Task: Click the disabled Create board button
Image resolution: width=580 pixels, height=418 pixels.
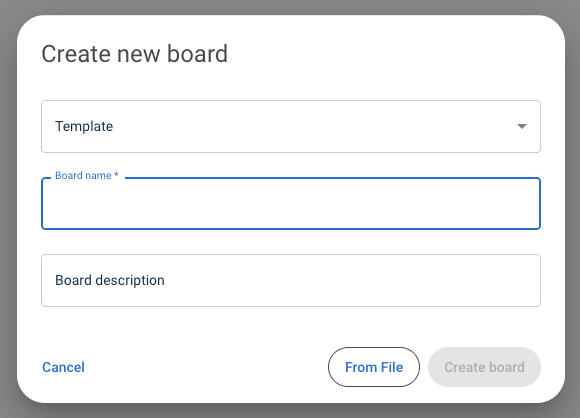Action: click(x=484, y=367)
